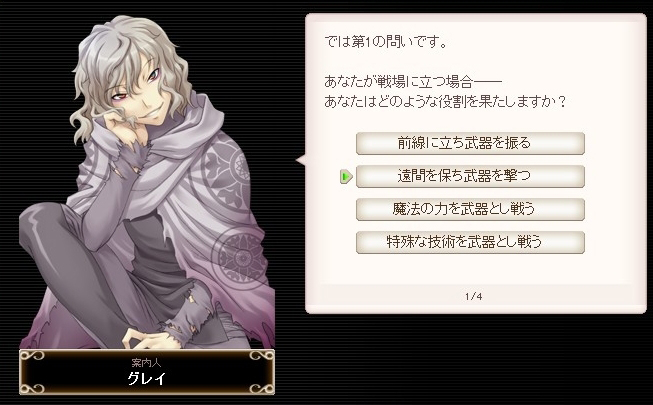The image size is (653, 405).
Task: Click the top-left swirl ornament of nameplate
Action: point(32,356)
